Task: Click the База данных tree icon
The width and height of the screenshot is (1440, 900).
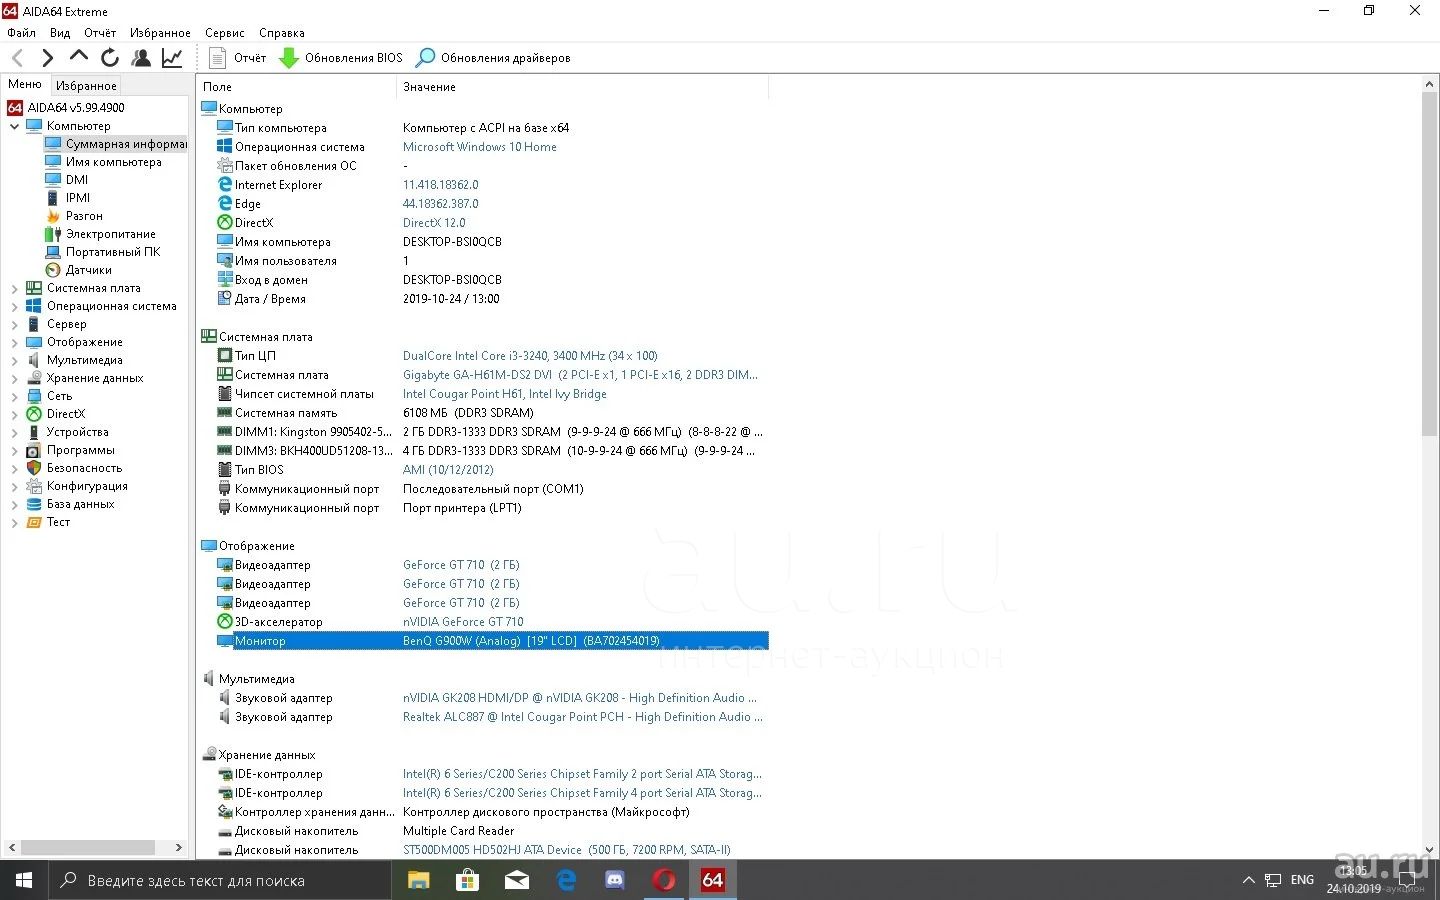Action: coord(34,504)
